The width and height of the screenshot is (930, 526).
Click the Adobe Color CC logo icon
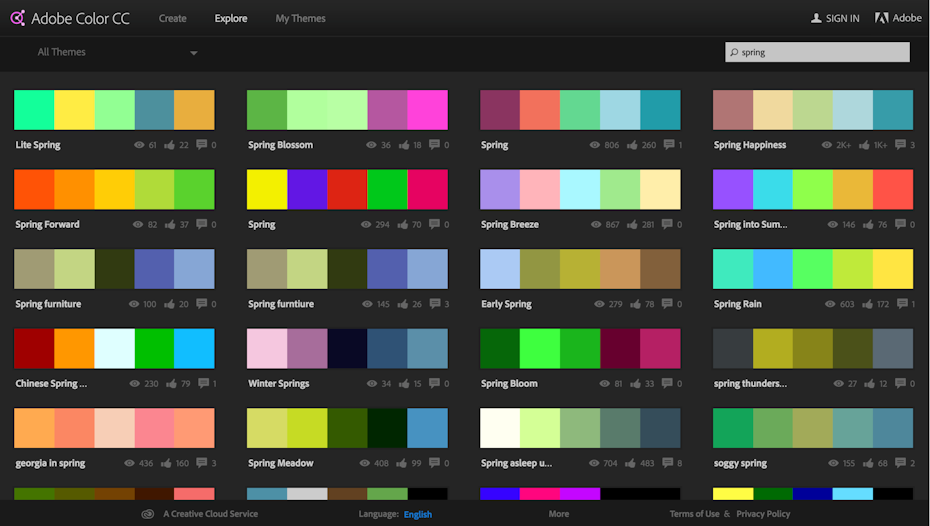[17, 18]
